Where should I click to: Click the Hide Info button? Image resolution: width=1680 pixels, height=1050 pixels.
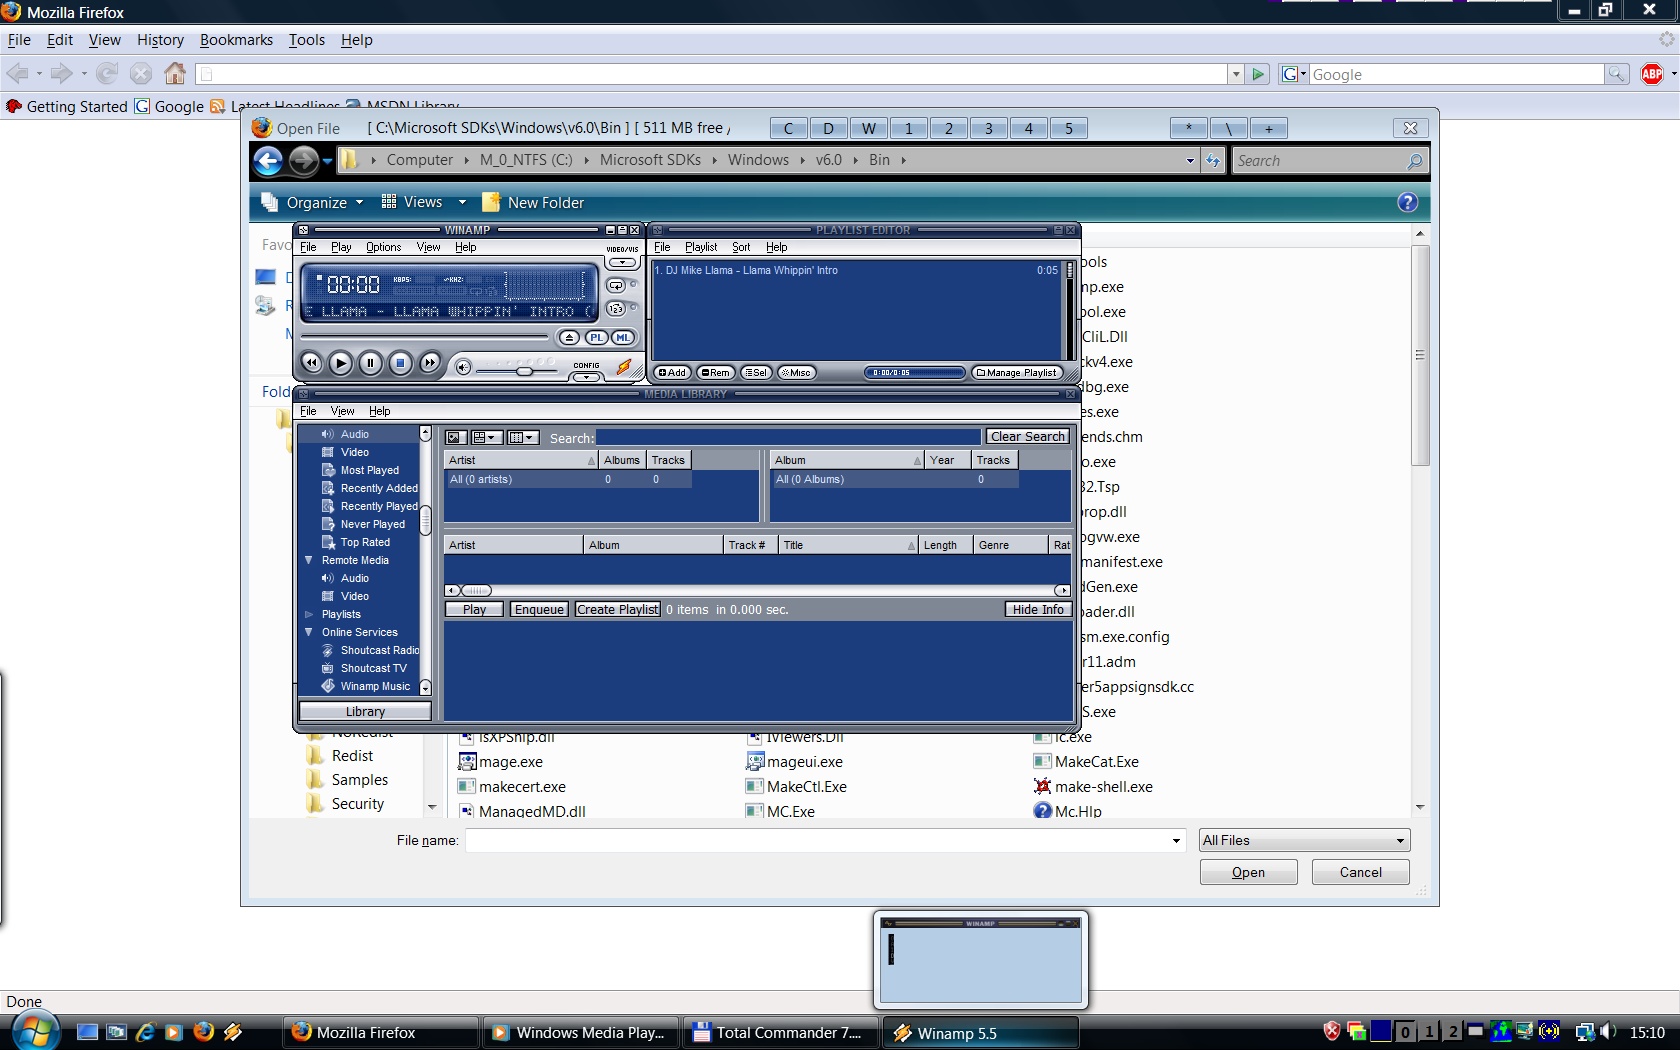click(x=1038, y=609)
